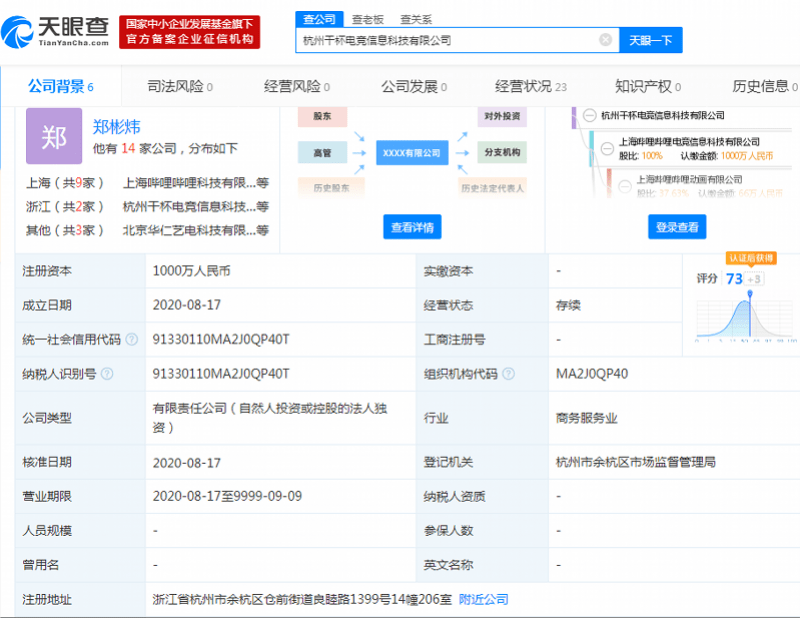The image size is (800, 618).
Task: Open the 历史信息 tab
Action: pyautogui.click(x=765, y=86)
